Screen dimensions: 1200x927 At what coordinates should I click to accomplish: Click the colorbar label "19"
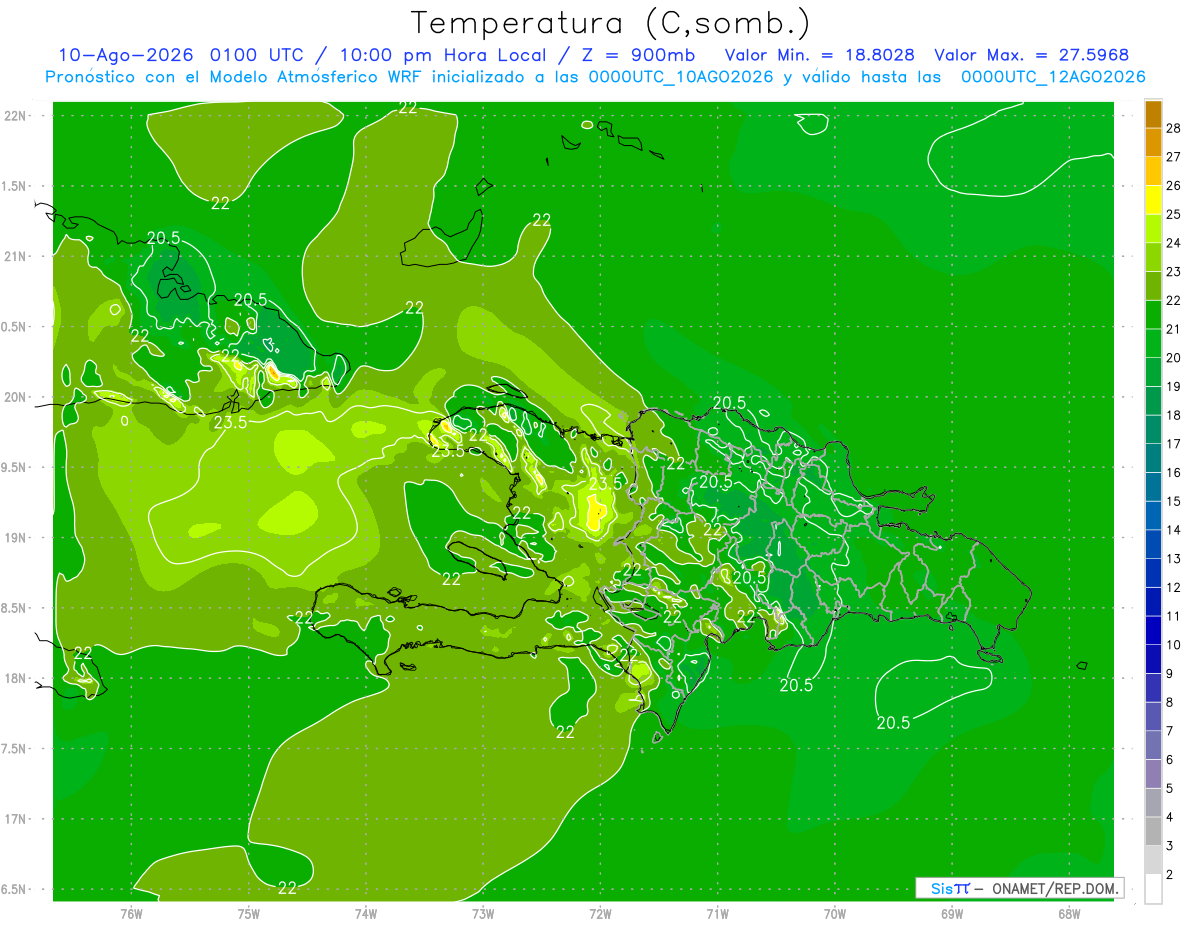[x=1174, y=387]
